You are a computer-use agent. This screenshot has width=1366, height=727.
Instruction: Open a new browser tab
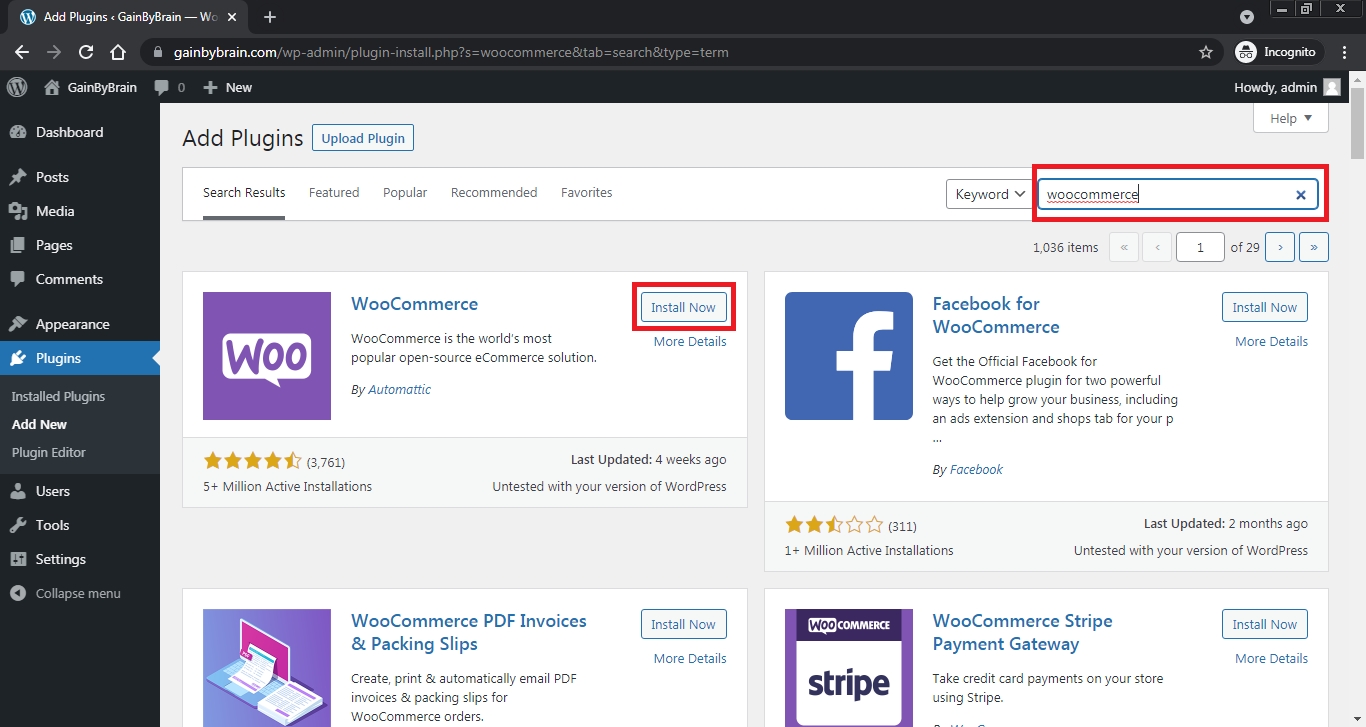pyautogui.click(x=270, y=17)
